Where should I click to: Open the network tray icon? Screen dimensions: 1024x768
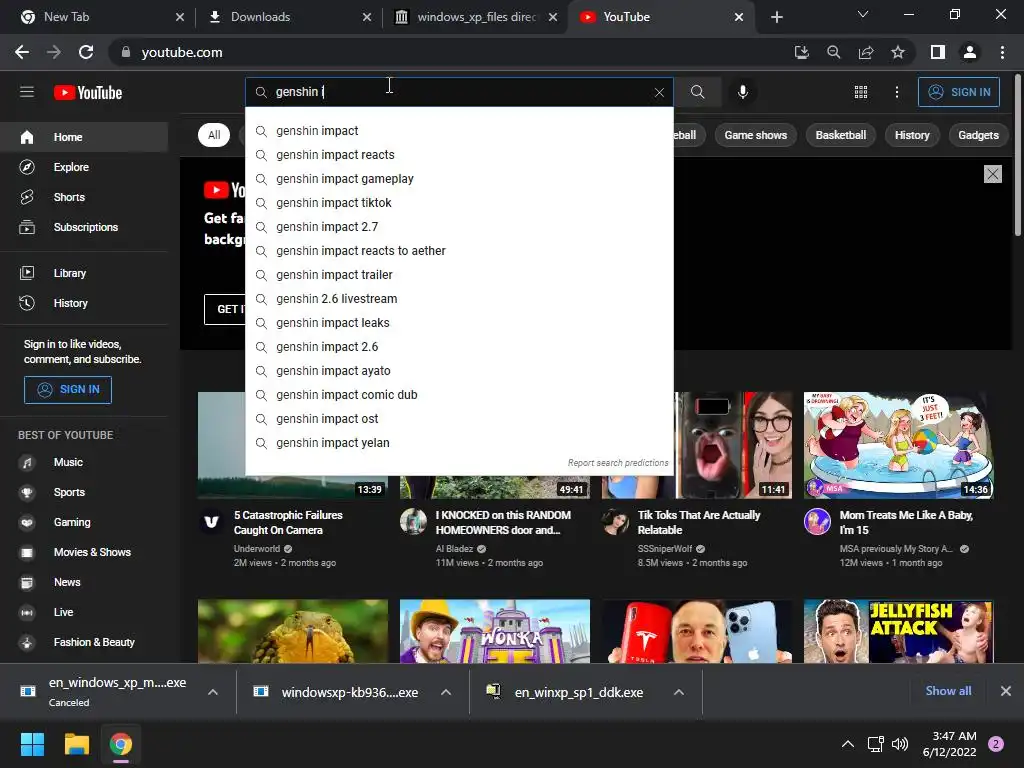875,744
